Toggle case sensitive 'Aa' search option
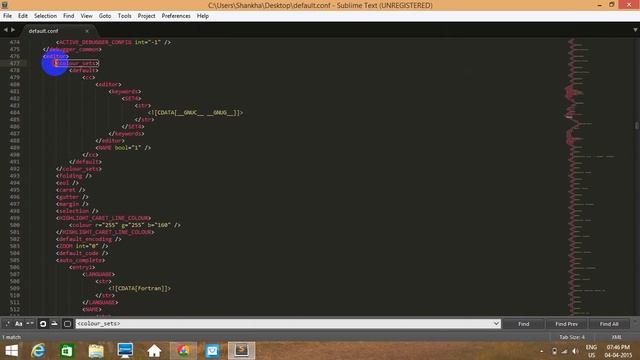The height and width of the screenshot is (360, 640). point(19,324)
